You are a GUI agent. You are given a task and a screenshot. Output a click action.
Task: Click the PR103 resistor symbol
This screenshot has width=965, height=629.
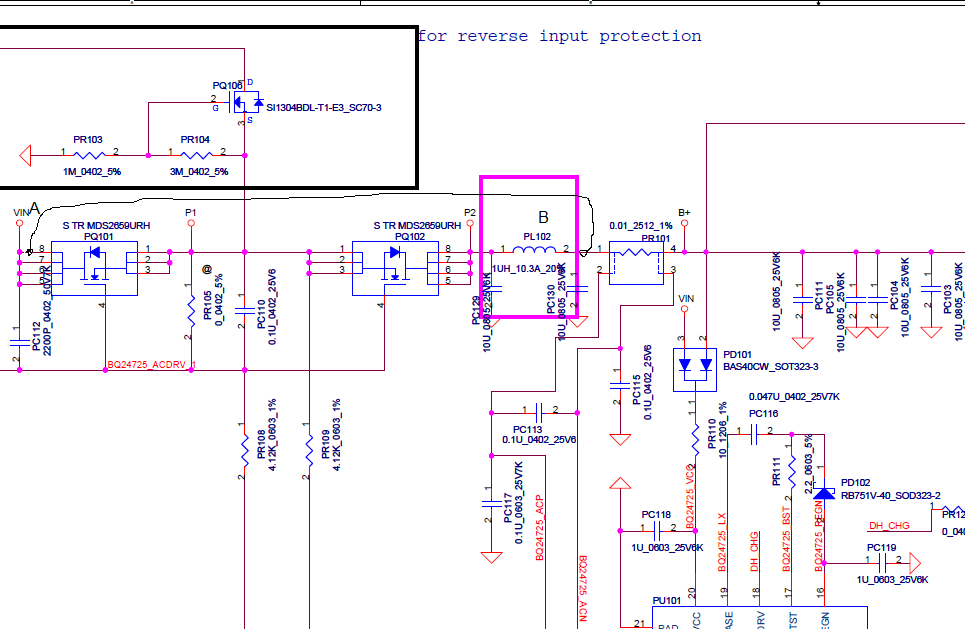pos(90,155)
